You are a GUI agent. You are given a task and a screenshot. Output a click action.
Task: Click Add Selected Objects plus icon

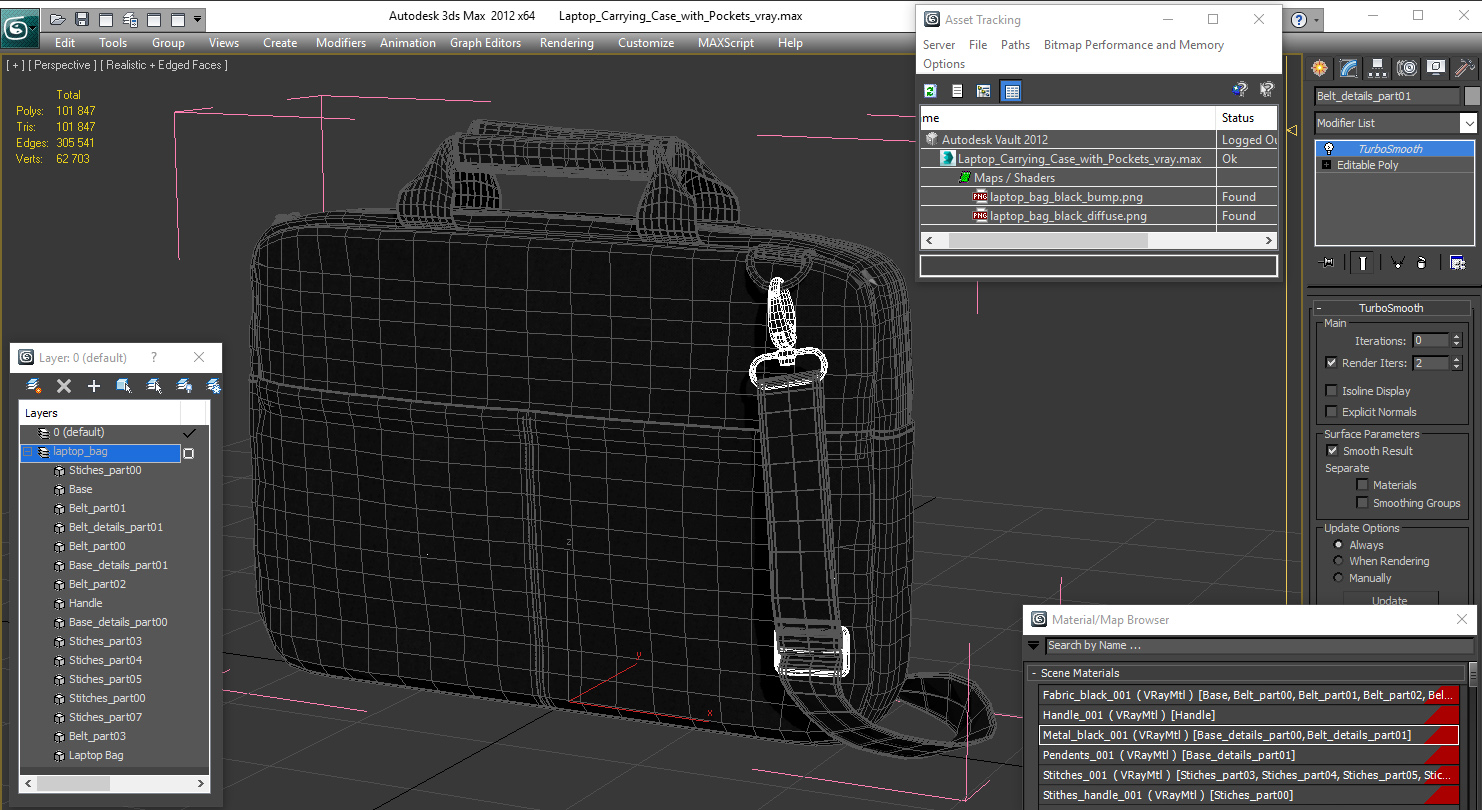[x=94, y=386]
